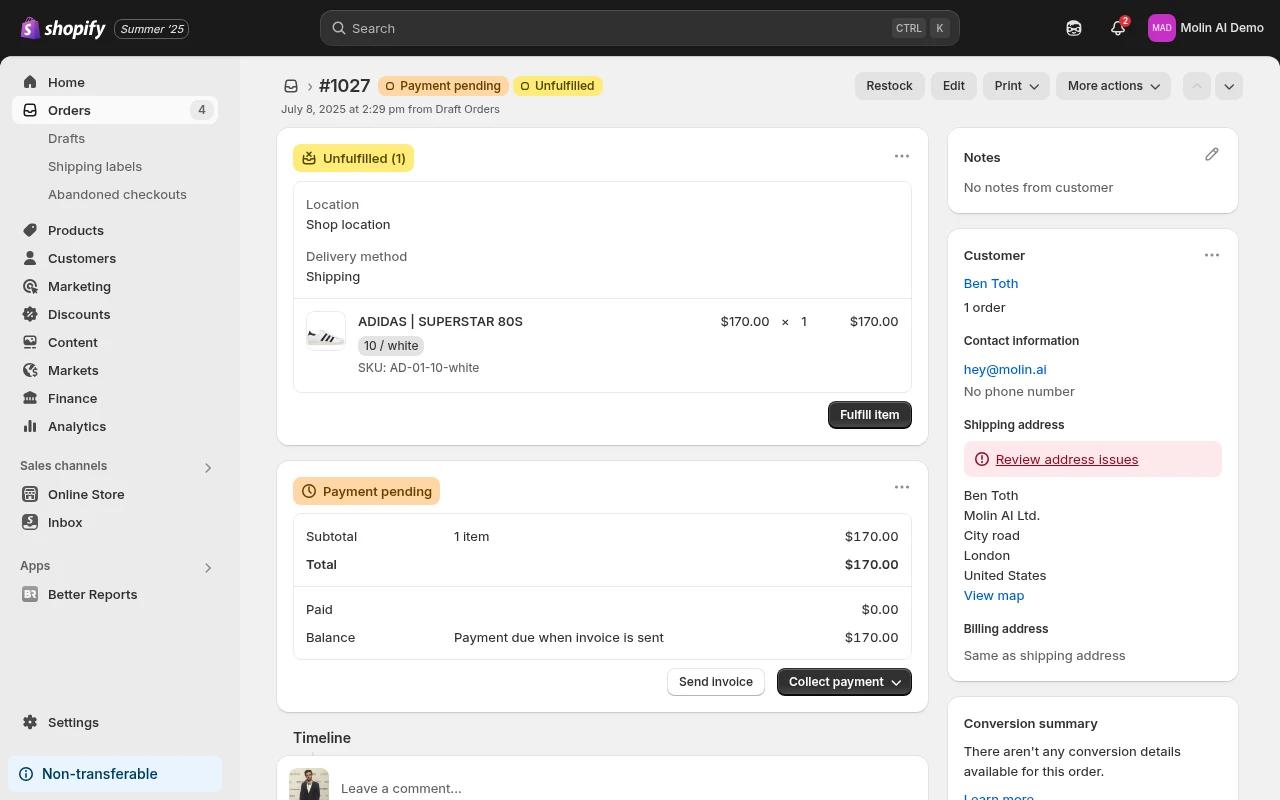Click the Home icon in sidebar
The image size is (1280, 800).
(x=30, y=82)
